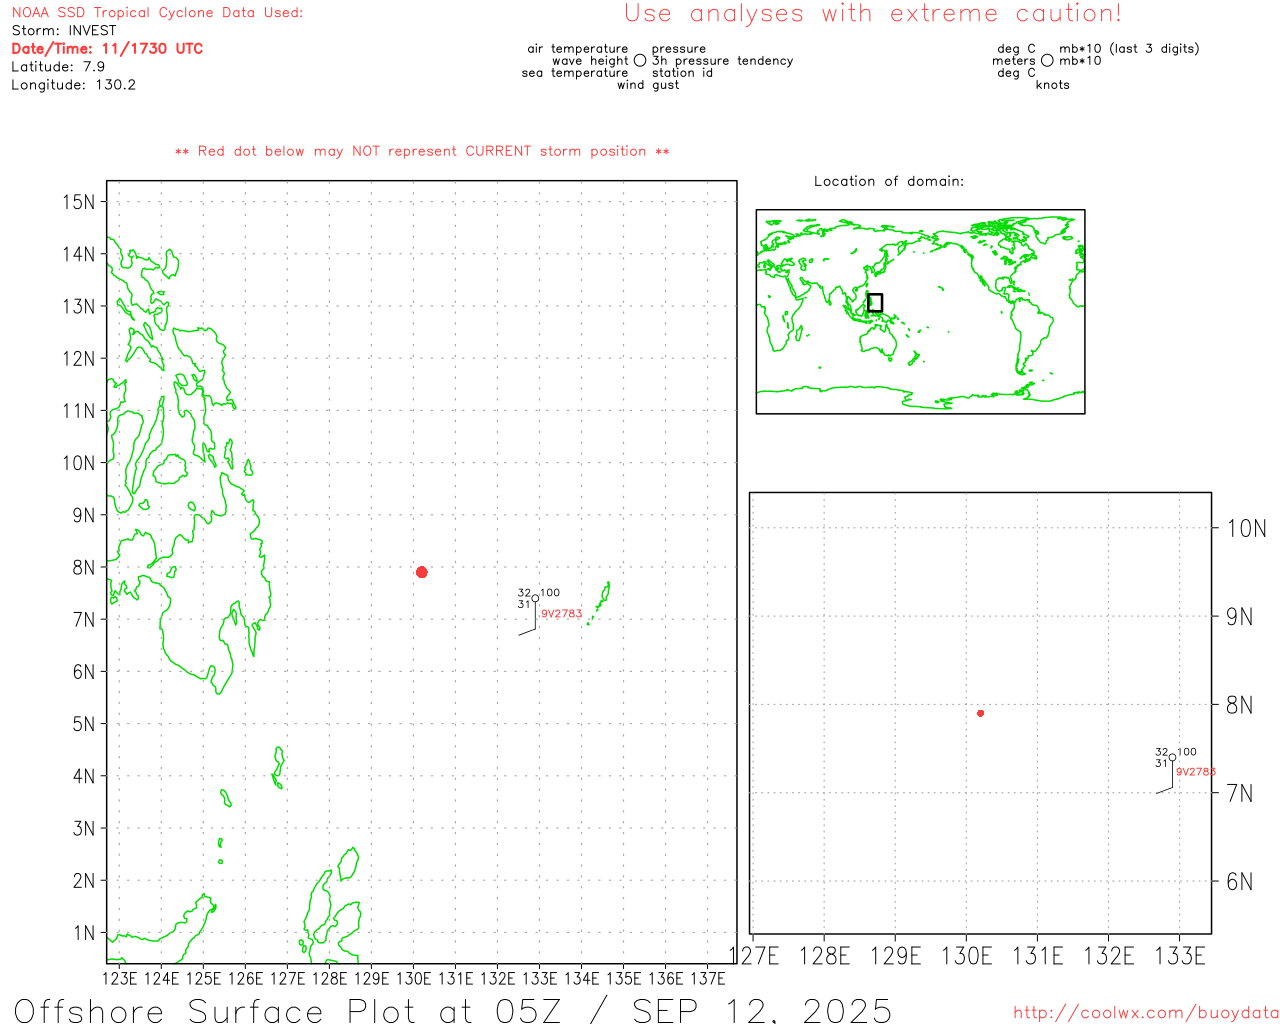The height and width of the screenshot is (1024, 1280).
Task: Click the 127E label on zoomed map
Action: click(754, 956)
